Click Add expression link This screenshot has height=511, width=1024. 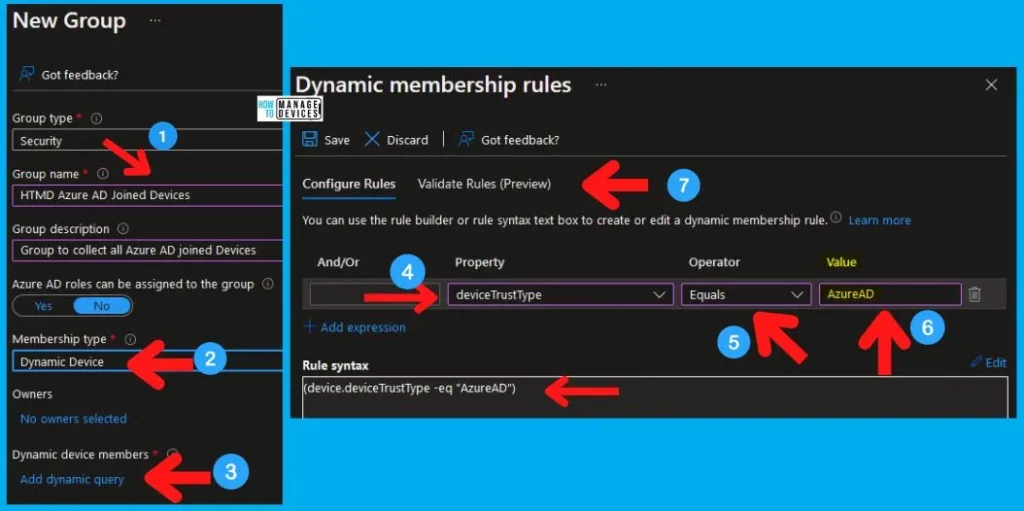tap(362, 327)
